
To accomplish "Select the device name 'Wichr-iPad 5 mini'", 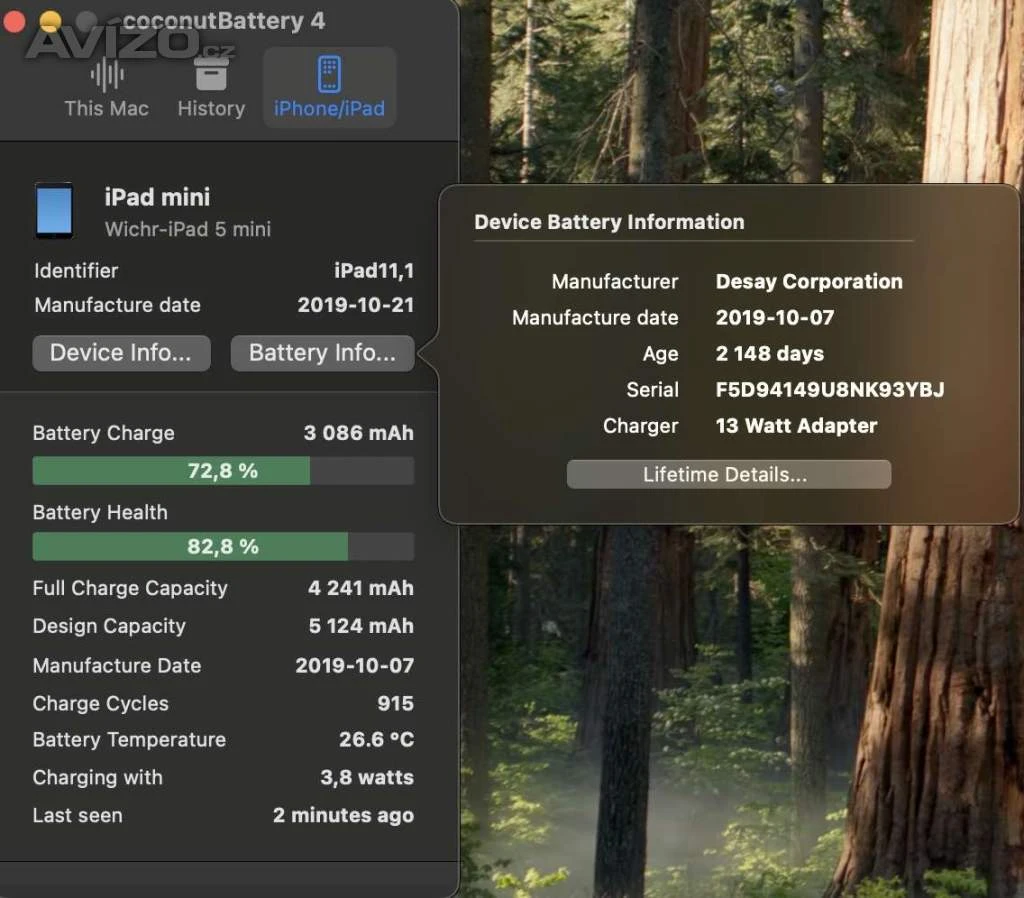I will (x=188, y=229).
